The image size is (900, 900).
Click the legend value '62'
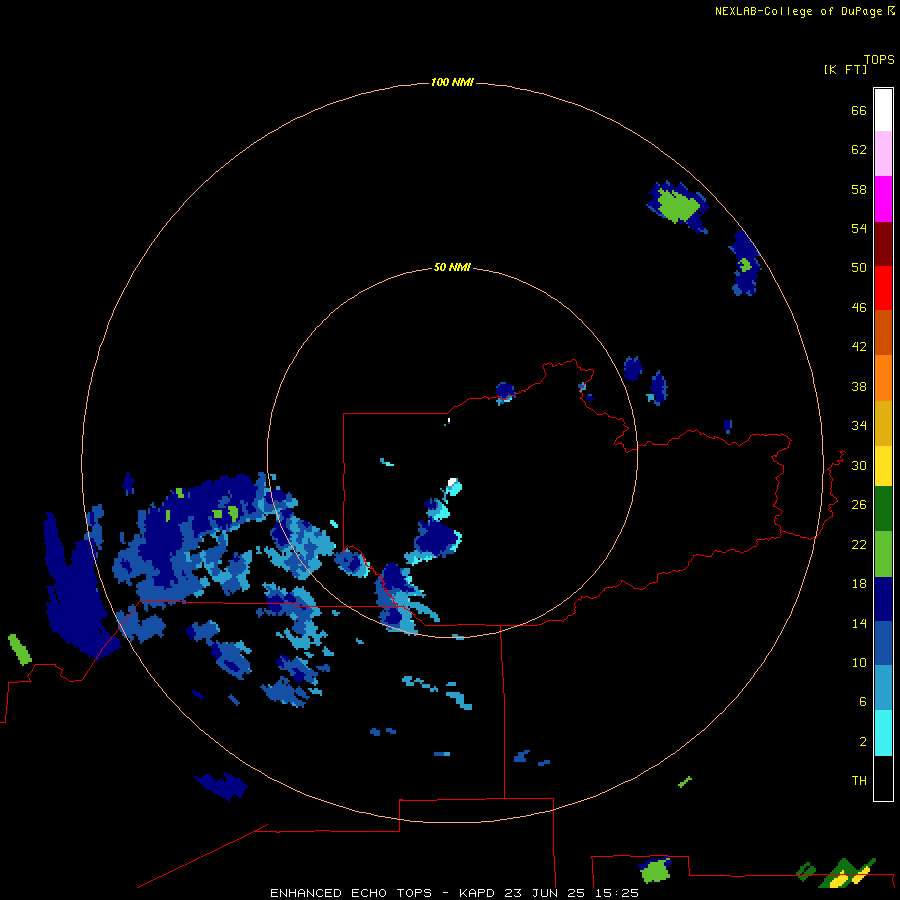(859, 150)
